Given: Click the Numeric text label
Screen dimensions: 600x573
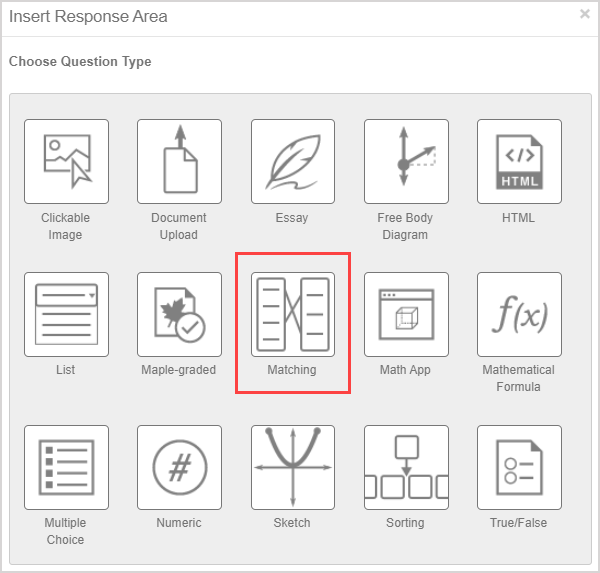Looking at the screenshot, I should click(179, 523).
